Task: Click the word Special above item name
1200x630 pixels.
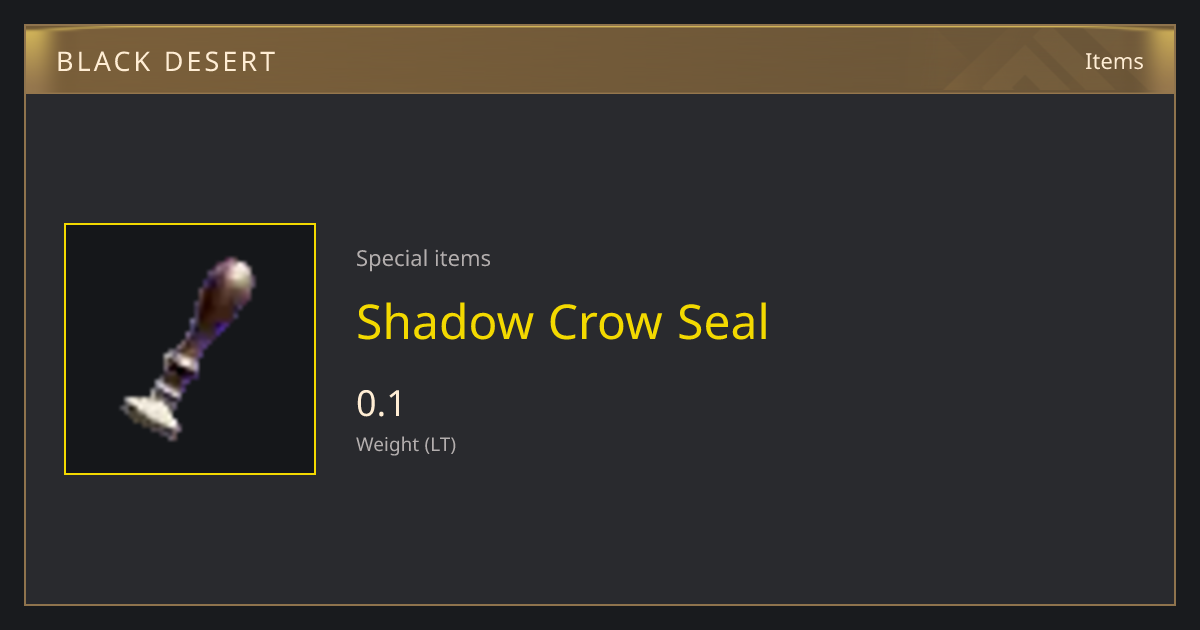Action: coord(392,259)
